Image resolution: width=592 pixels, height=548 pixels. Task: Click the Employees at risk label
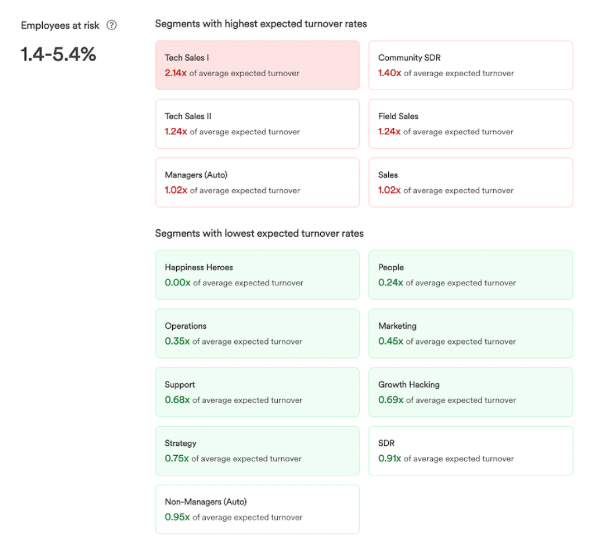(60, 25)
